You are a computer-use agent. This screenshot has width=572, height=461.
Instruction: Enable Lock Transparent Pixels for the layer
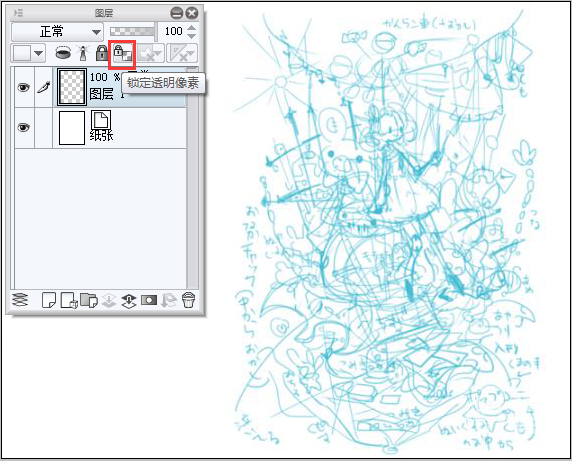coord(122,54)
